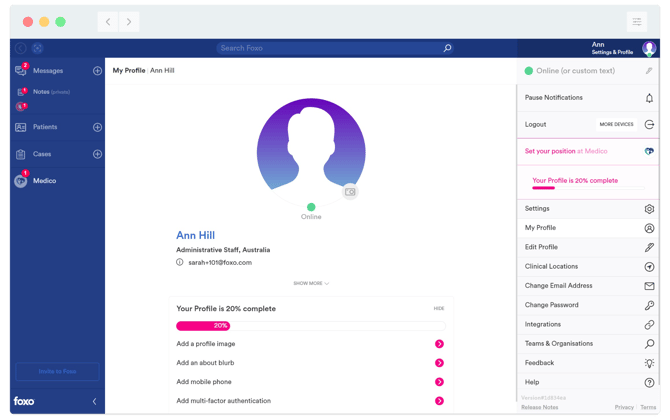
Task: Select Teams & Organisations menu item
Action: coord(558,344)
